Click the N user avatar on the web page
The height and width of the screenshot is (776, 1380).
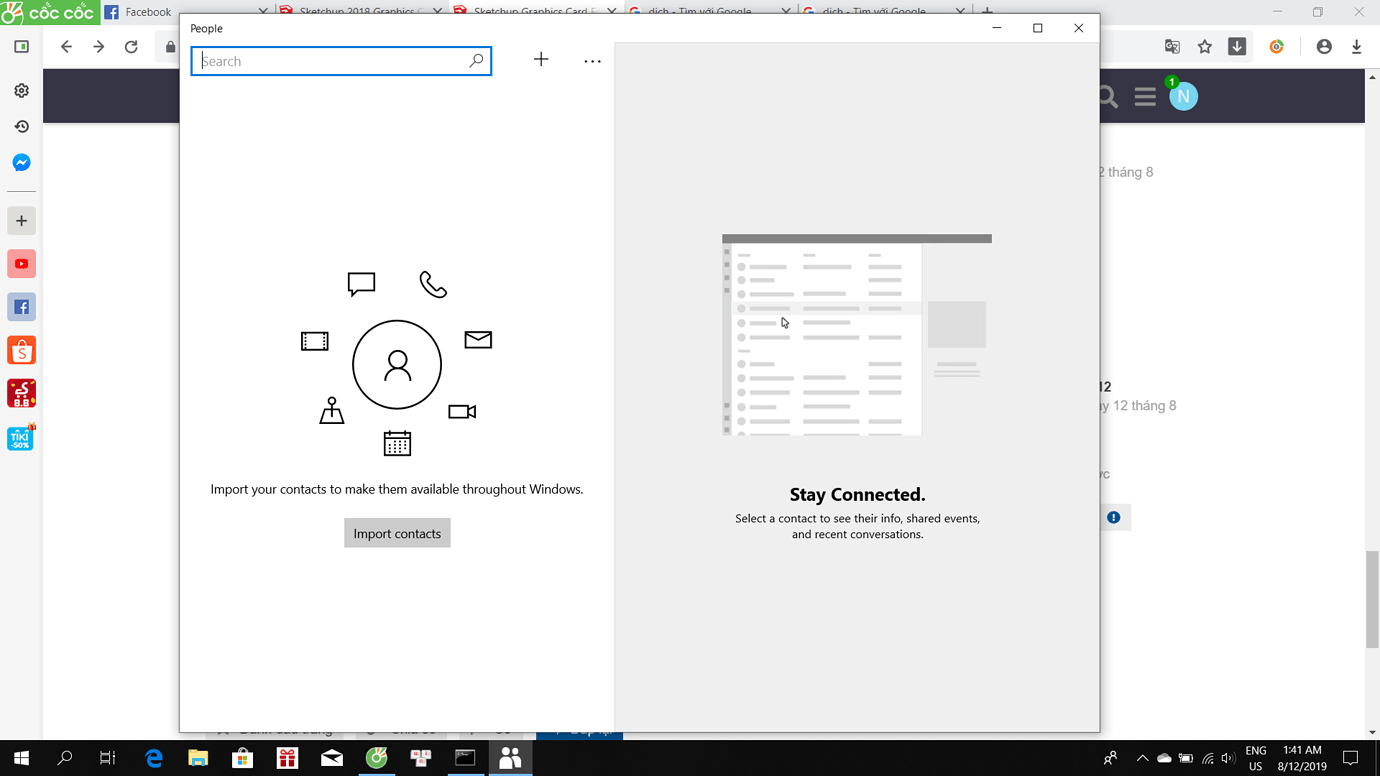click(1183, 96)
